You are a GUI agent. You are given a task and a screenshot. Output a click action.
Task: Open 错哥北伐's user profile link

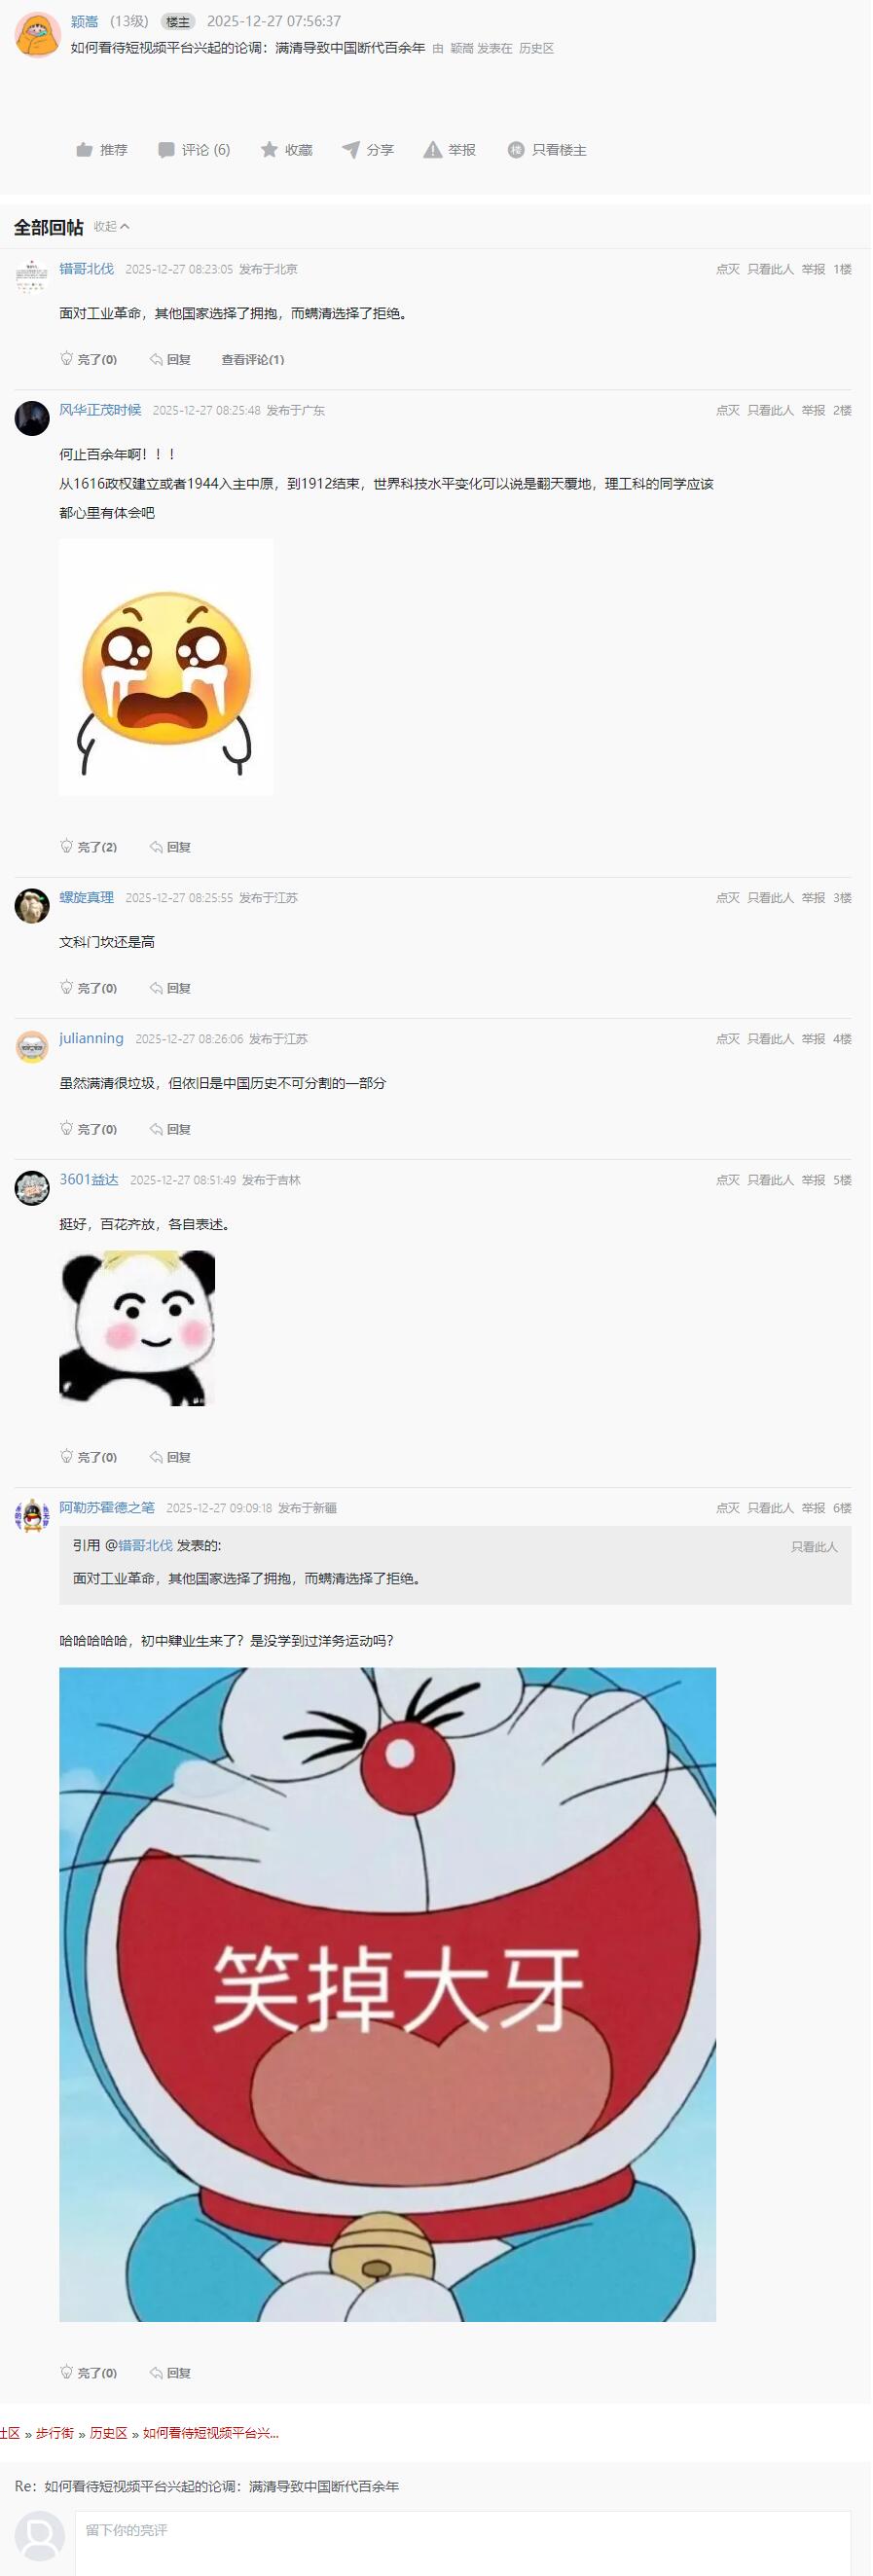point(86,269)
